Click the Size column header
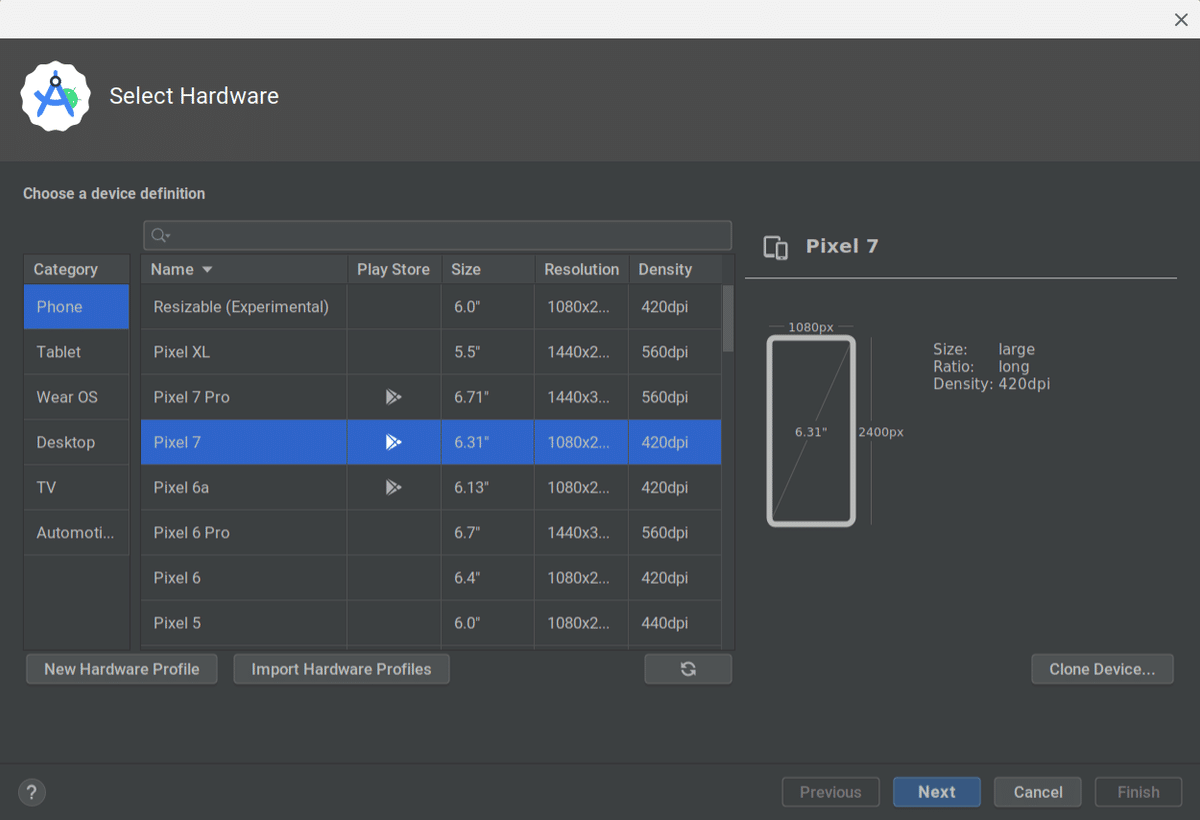1200x820 pixels. [x=488, y=270]
